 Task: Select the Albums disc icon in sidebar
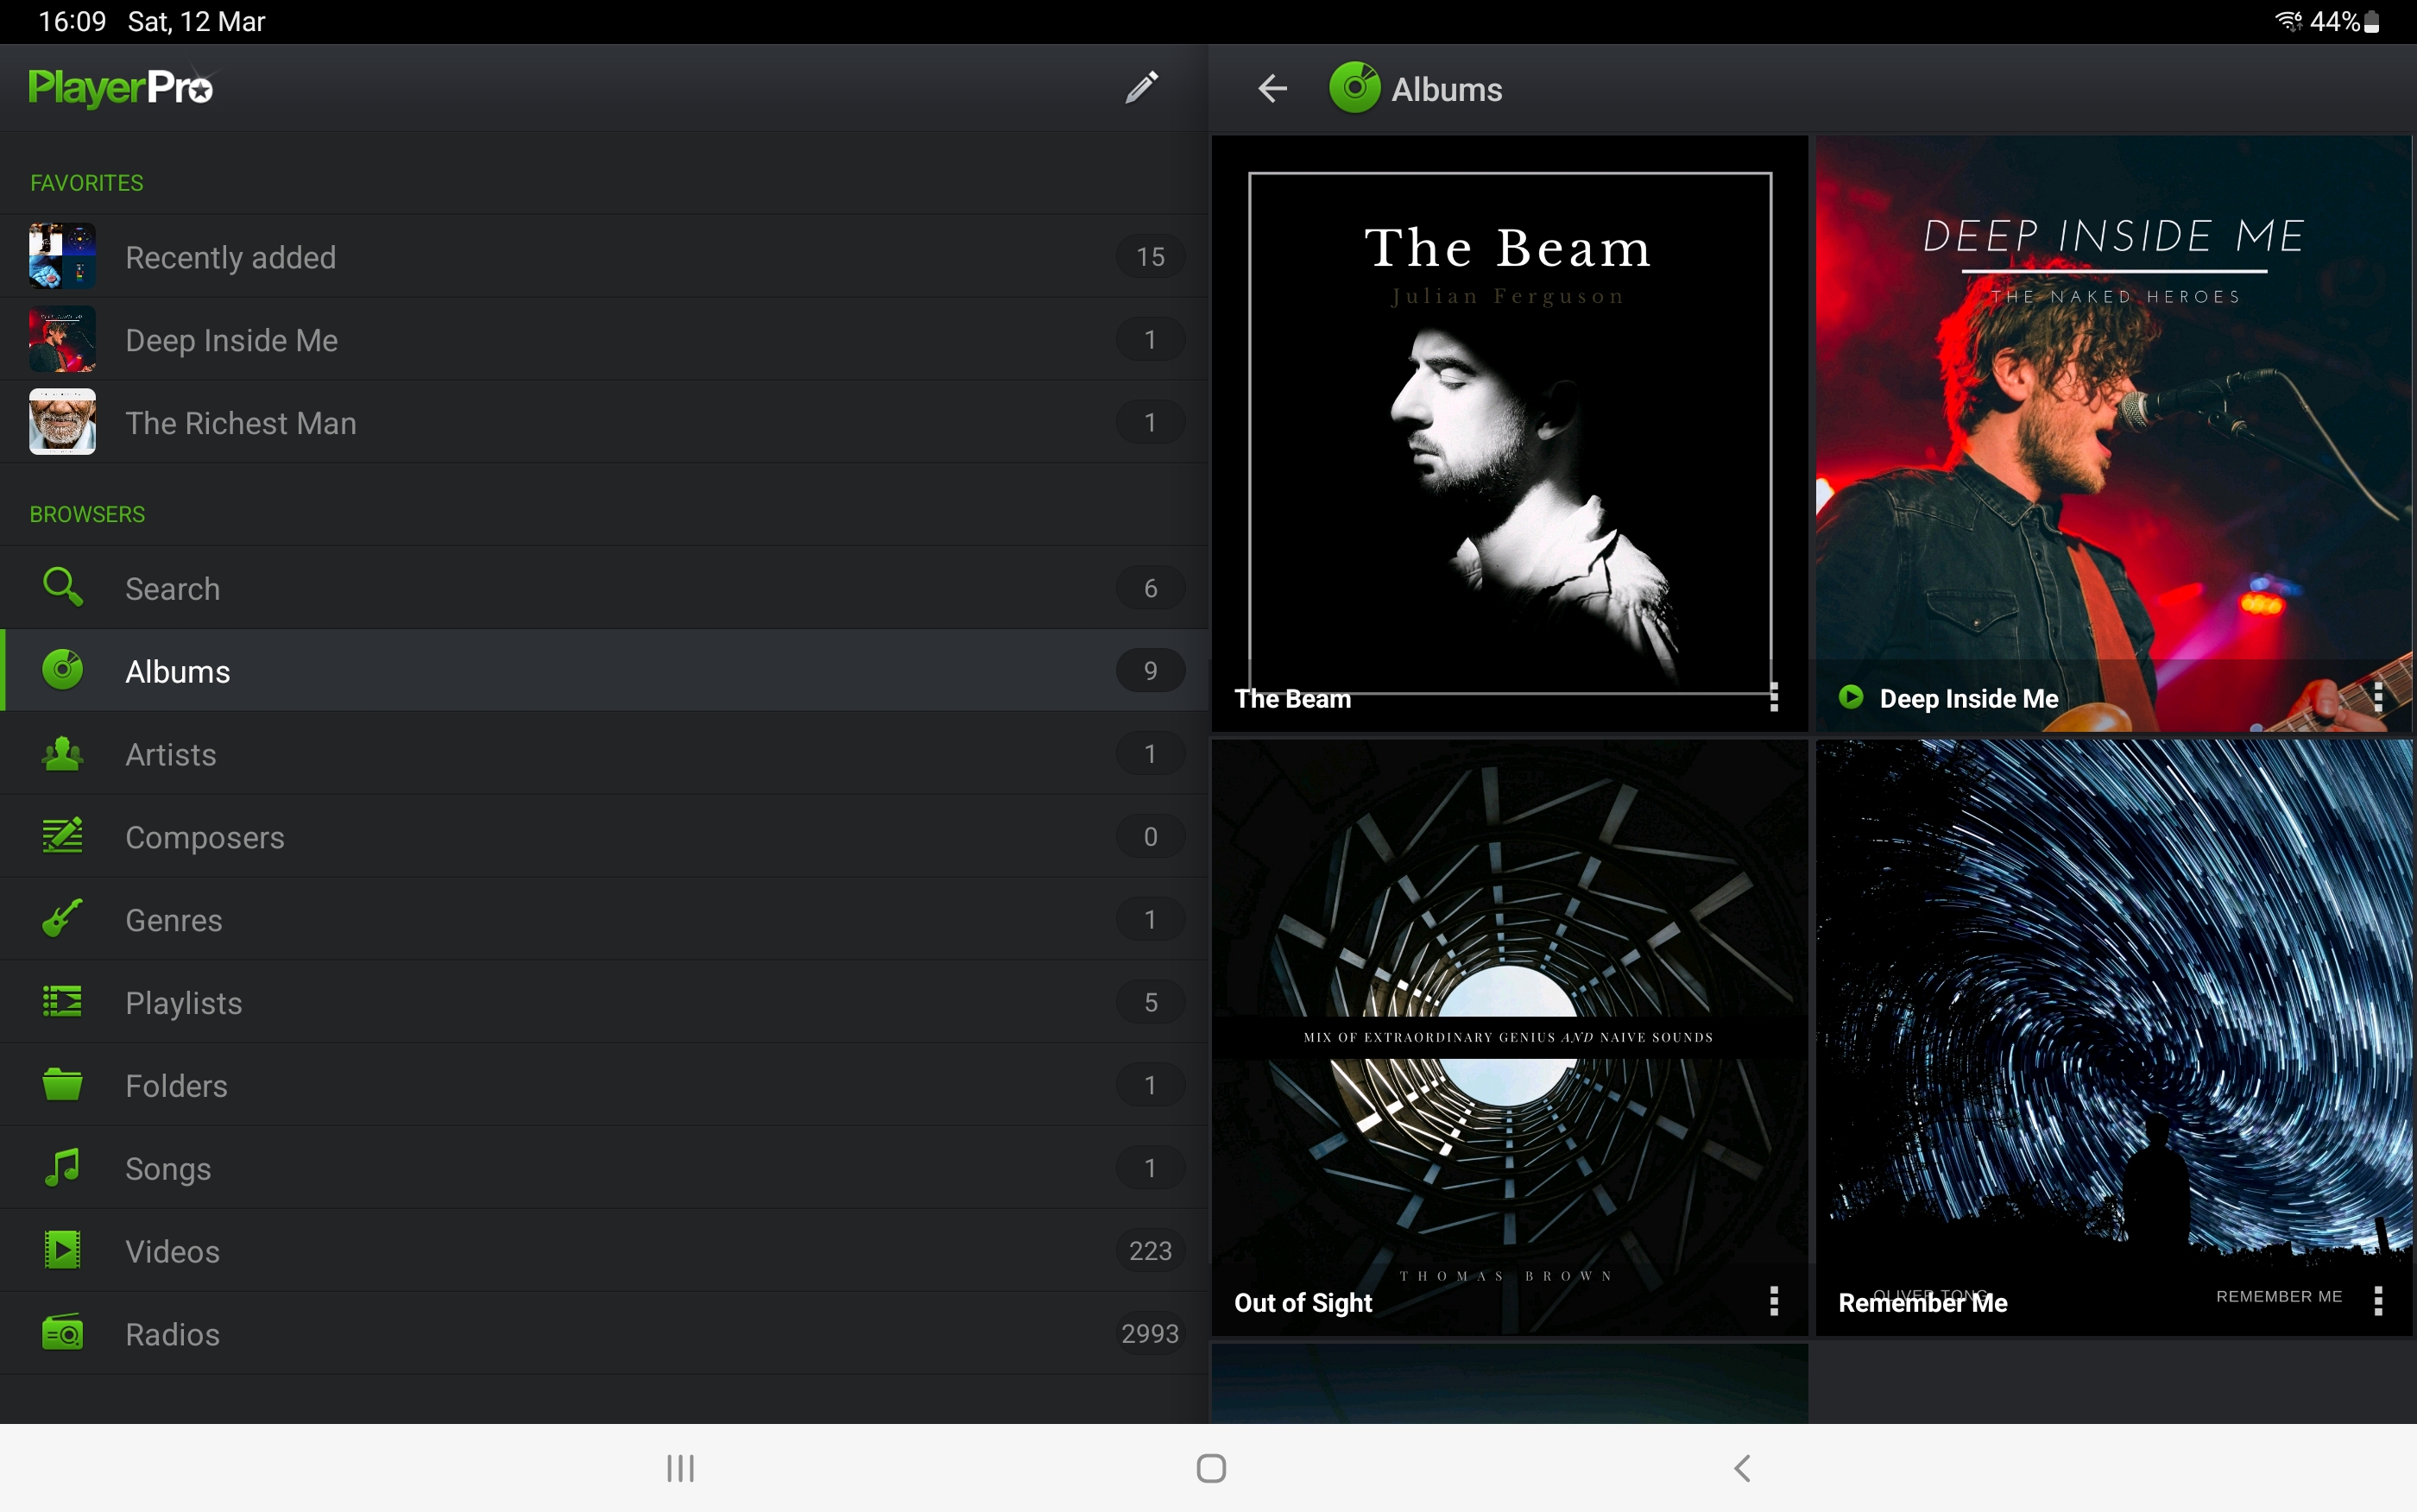(x=62, y=670)
